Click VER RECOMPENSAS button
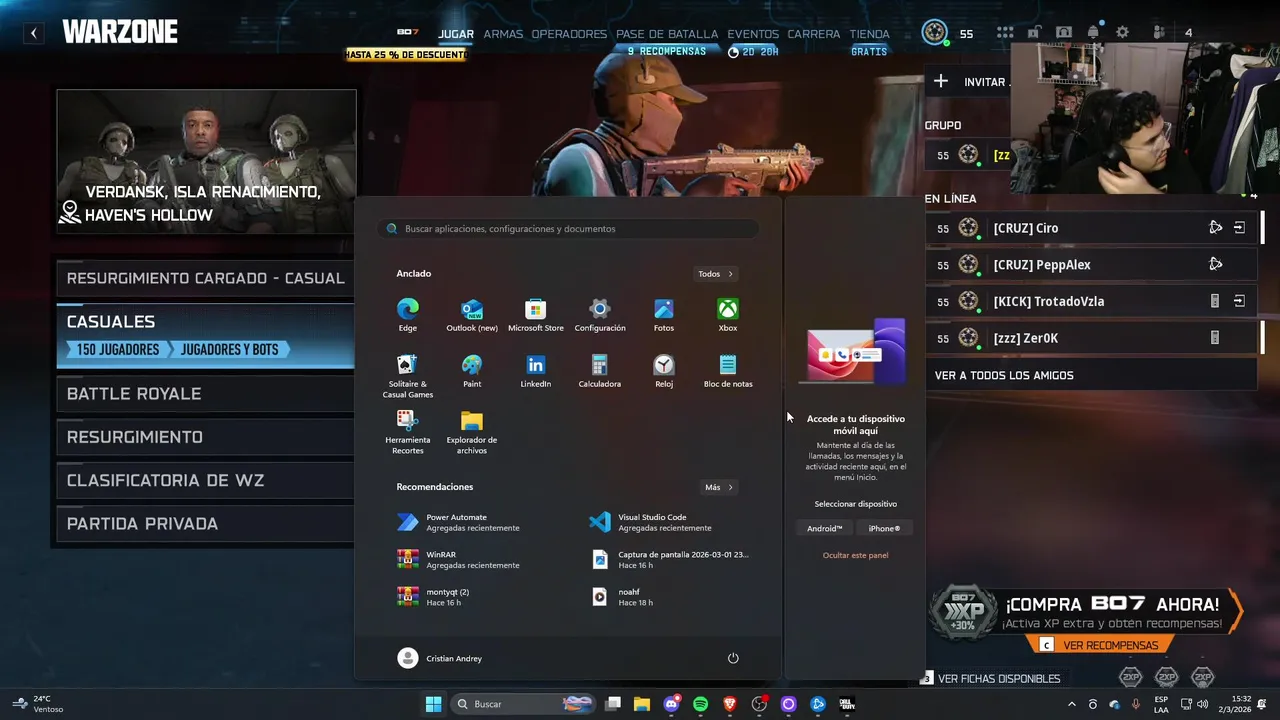This screenshot has height=720, width=1280. click(x=1100, y=645)
